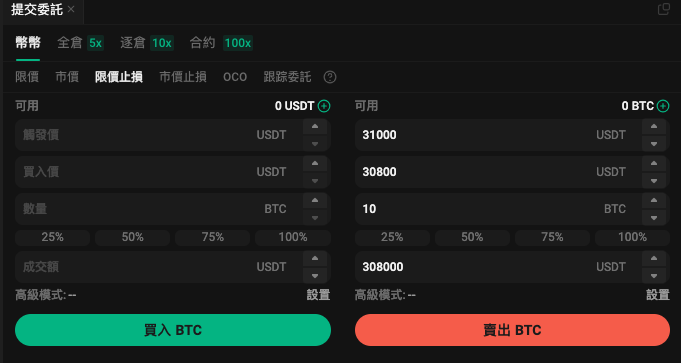Click the green 買入 BTC button

(x=173, y=330)
